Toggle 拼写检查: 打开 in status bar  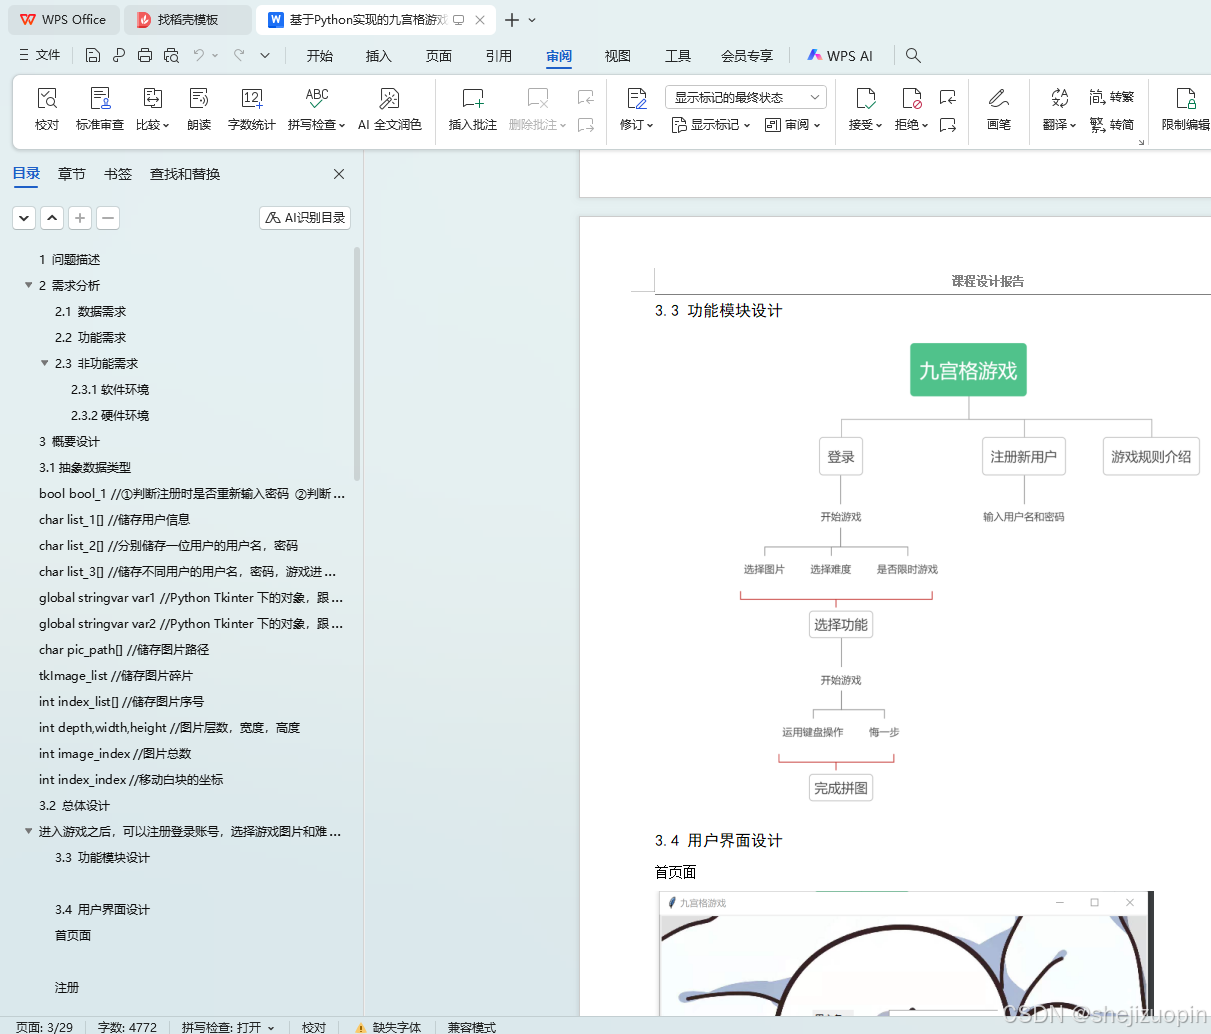point(228,1027)
